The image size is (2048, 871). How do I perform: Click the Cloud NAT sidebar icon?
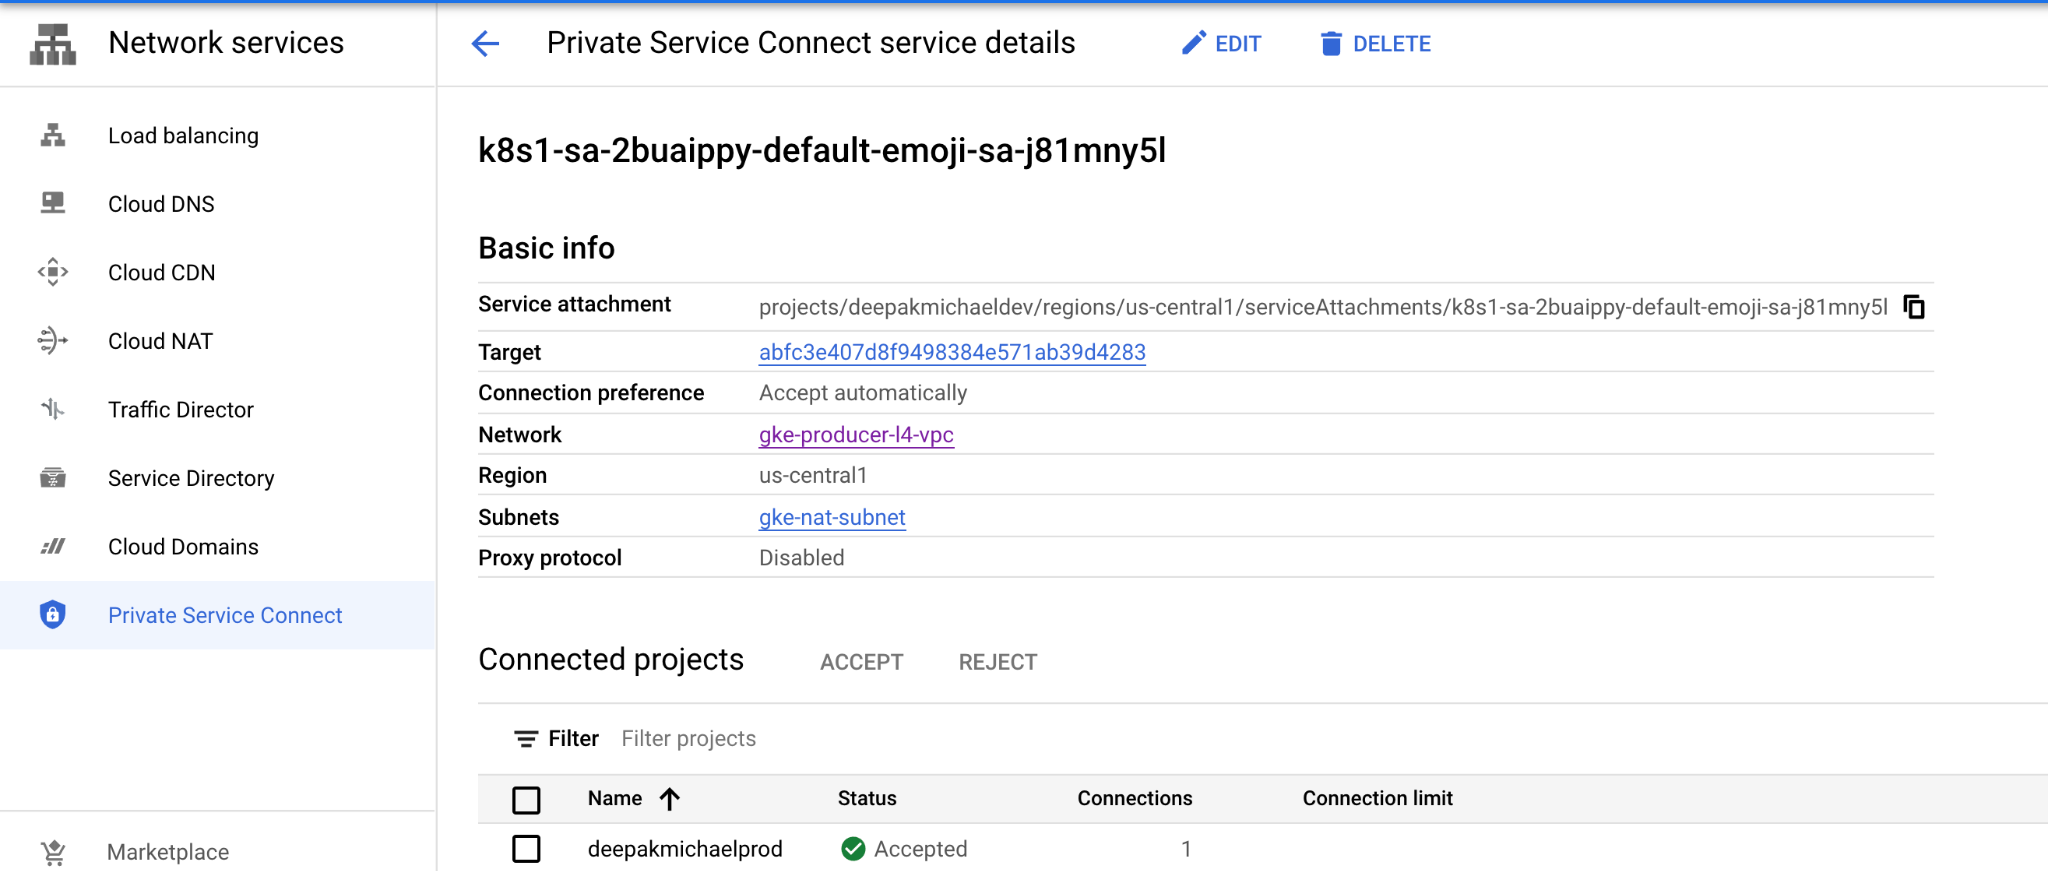click(53, 341)
